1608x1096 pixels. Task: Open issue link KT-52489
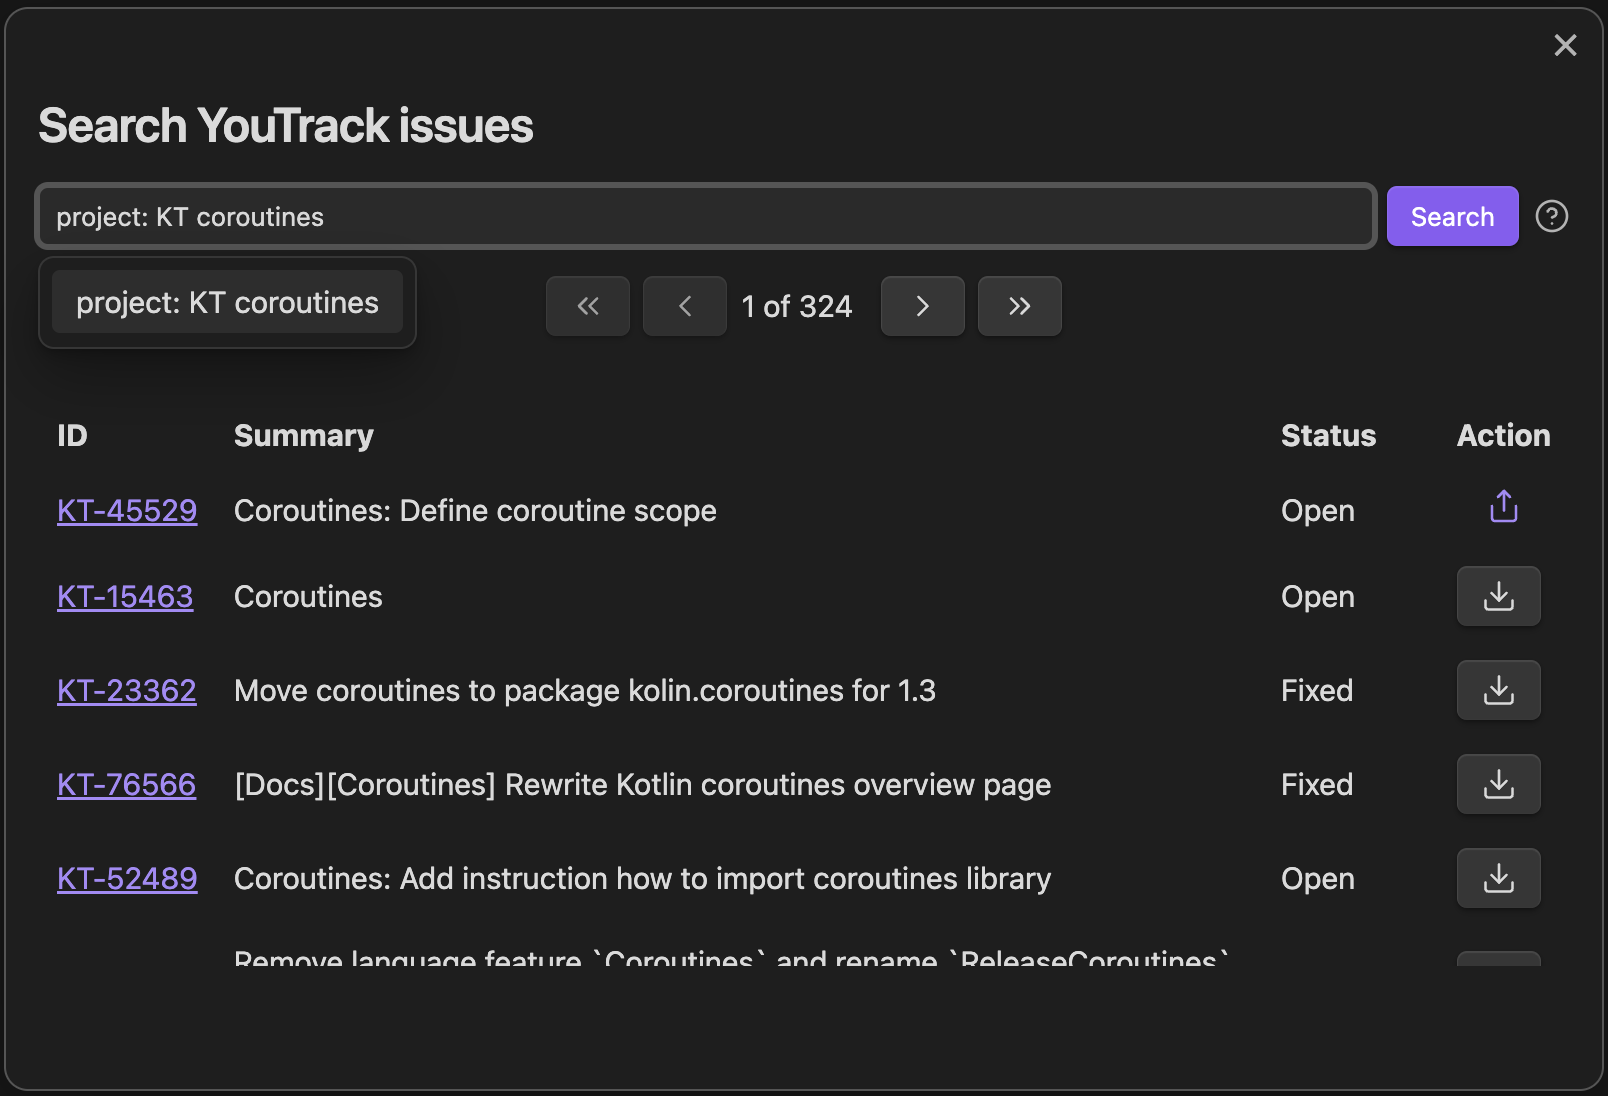pos(127,879)
